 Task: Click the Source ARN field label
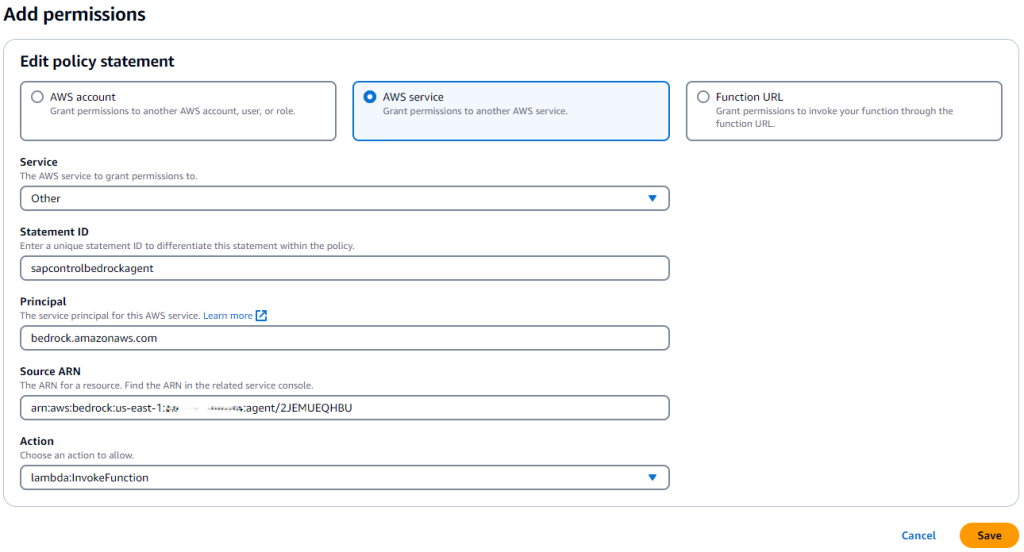click(50, 371)
